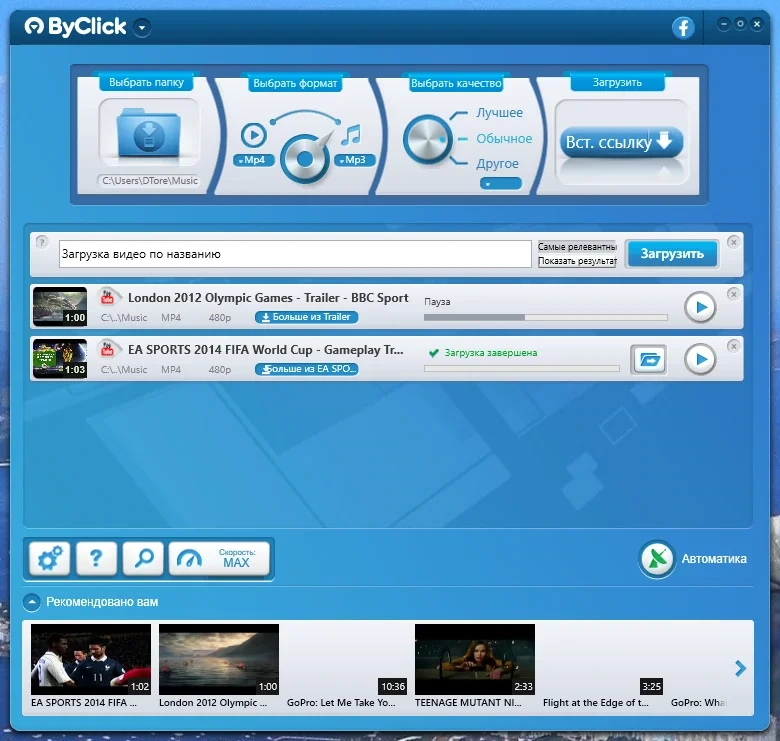Turn the quality knob
Screen dimensions: 780x741
pos(427,140)
